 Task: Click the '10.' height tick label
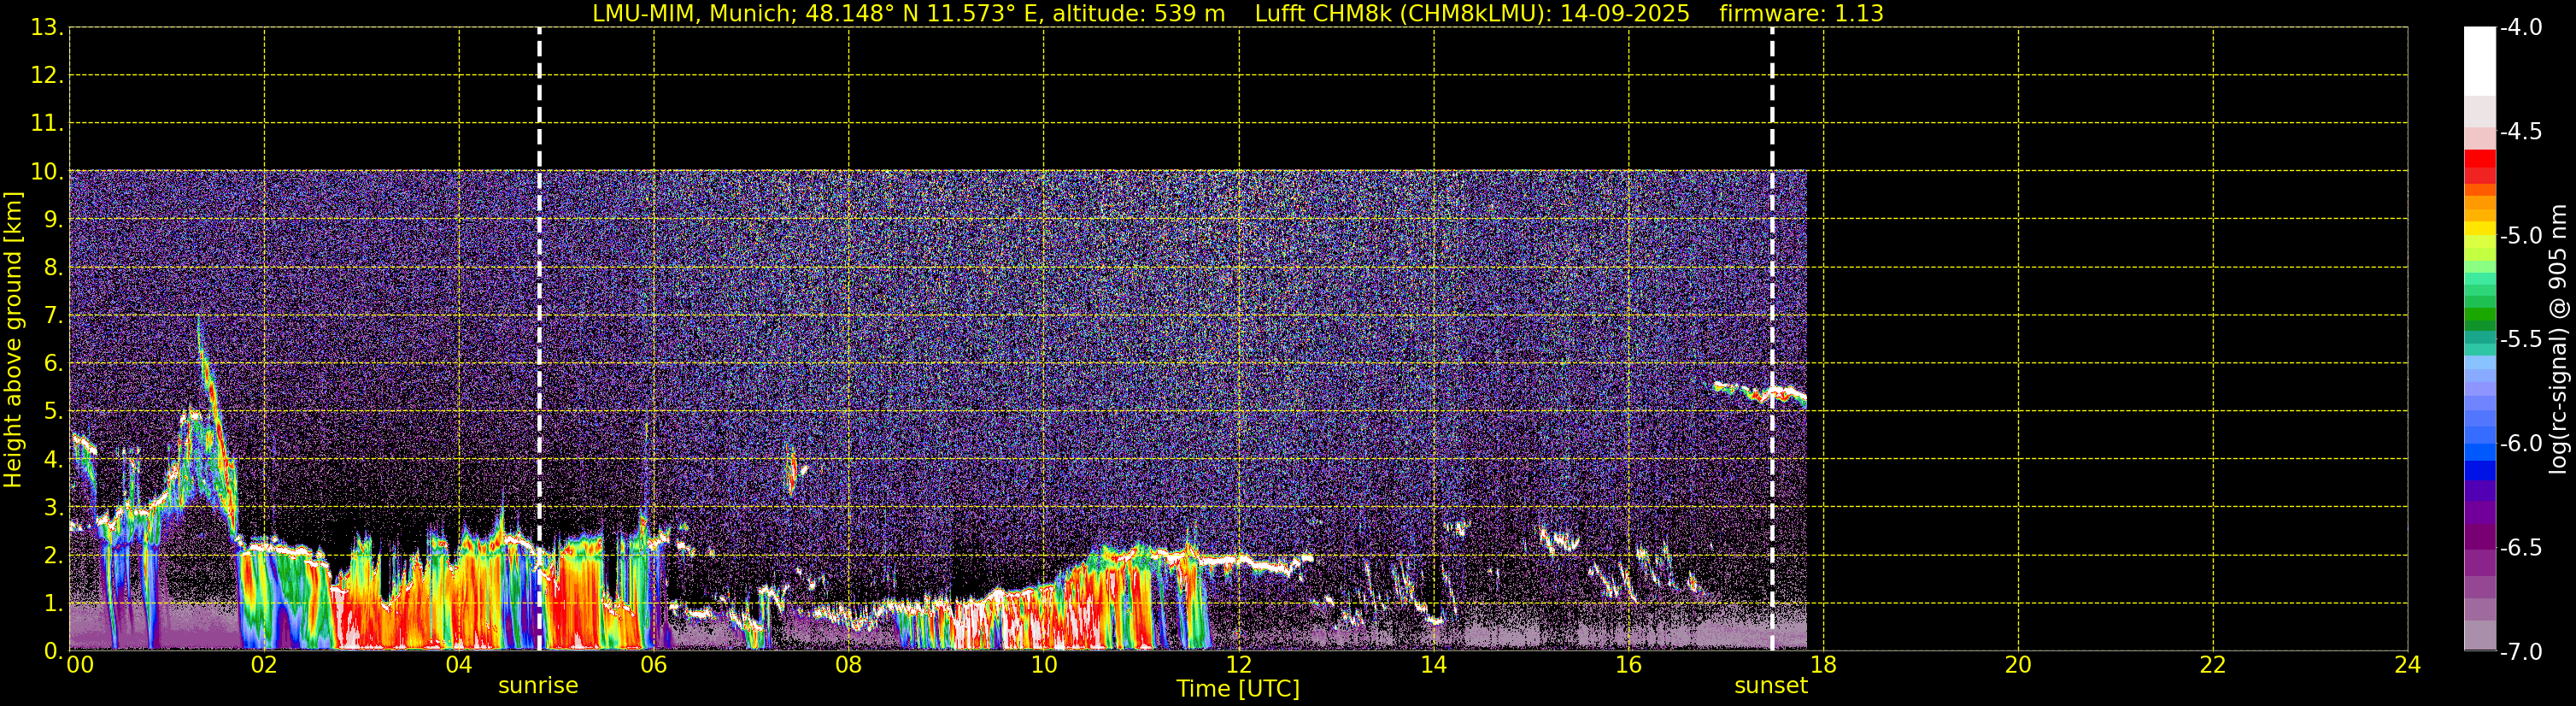coord(47,171)
